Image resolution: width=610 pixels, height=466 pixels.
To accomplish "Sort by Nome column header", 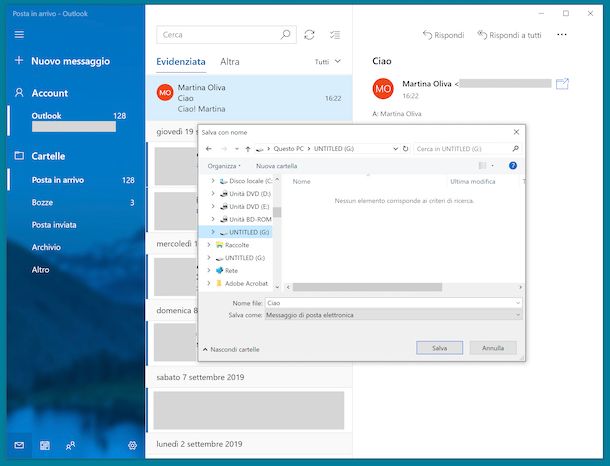I will pyautogui.click(x=301, y=181).
